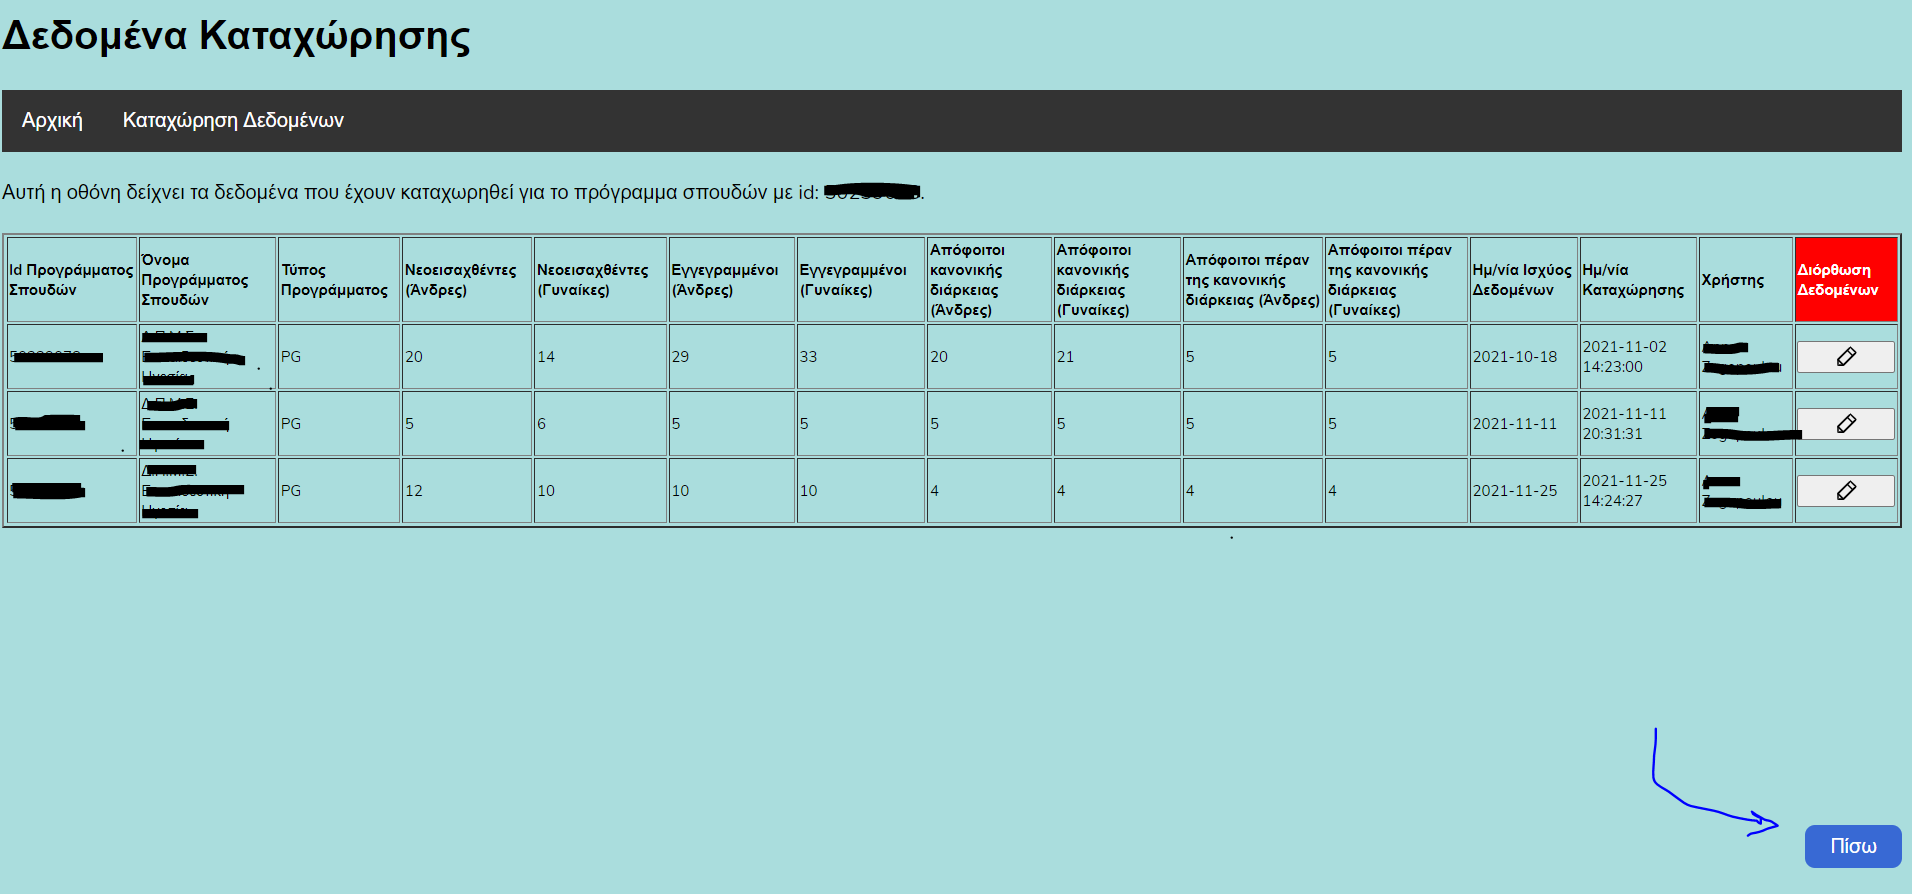Click the value 14 in Νεοεισαχθέντες (Γυναίκες)
Viewport: 1912px width, 894px height.
(546, 357)
